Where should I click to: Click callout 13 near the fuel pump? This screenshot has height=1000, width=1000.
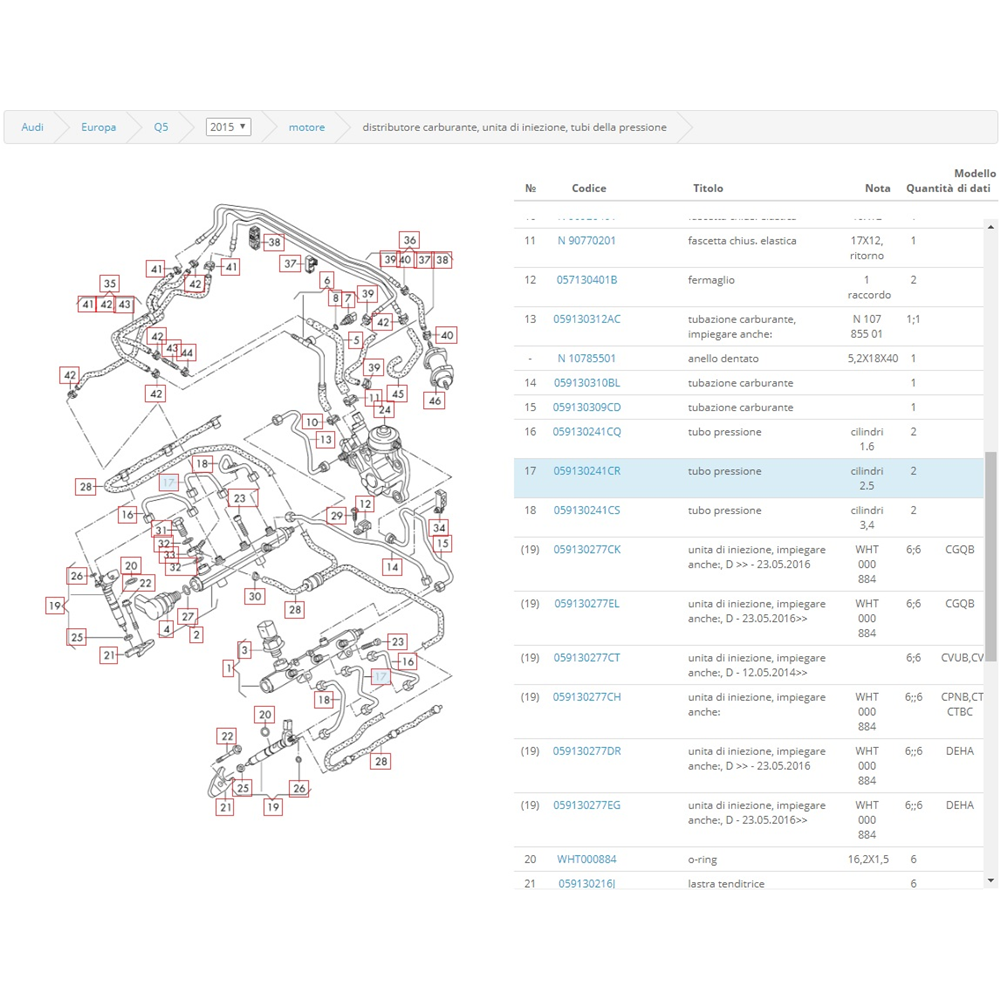325,439
